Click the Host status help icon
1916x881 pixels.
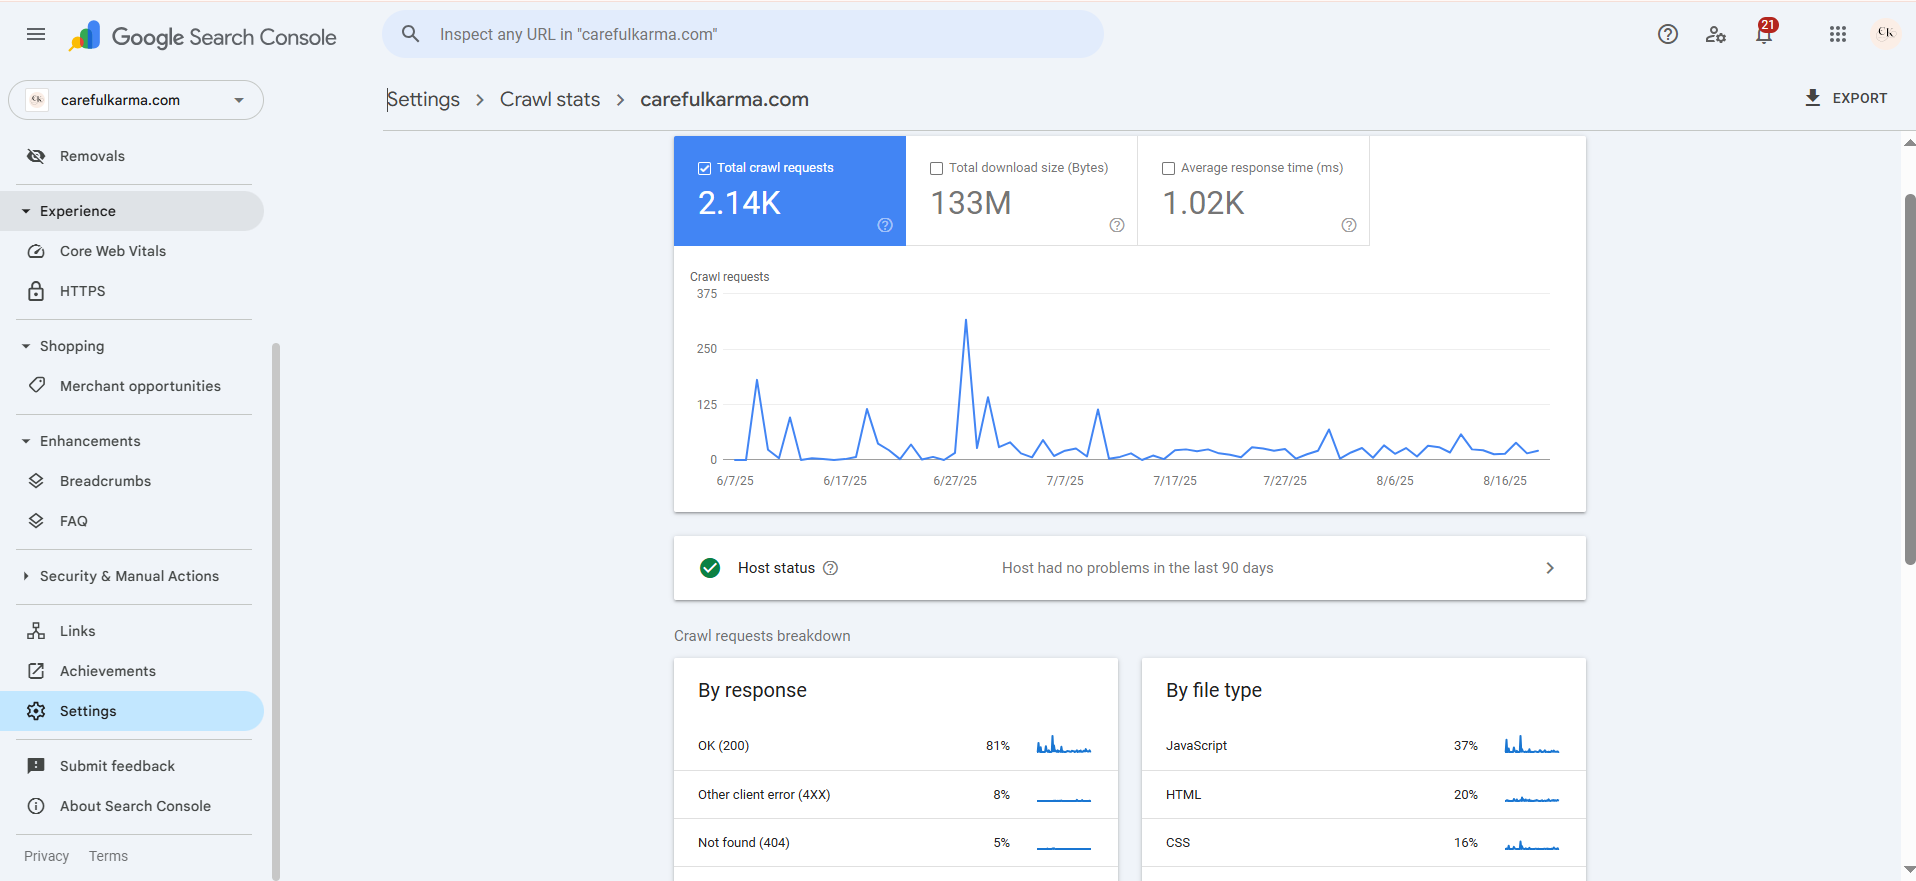coord(830,568)
